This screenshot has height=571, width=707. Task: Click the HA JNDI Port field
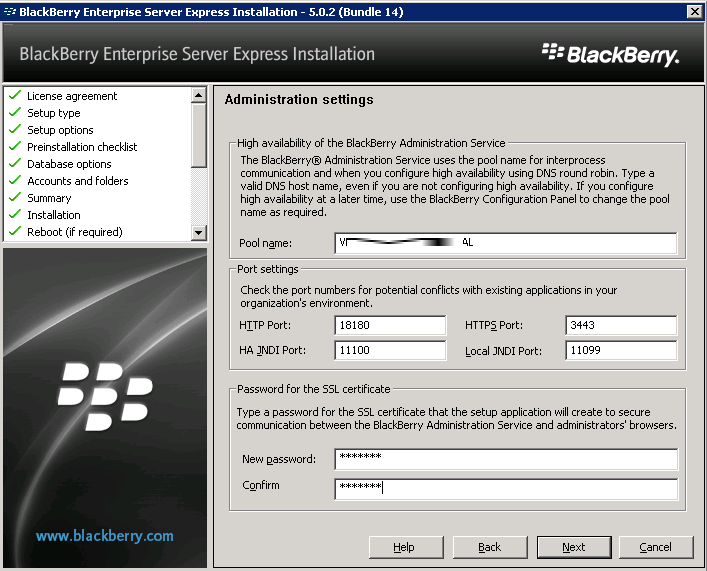pyautogui.click(x=390, y=351)
